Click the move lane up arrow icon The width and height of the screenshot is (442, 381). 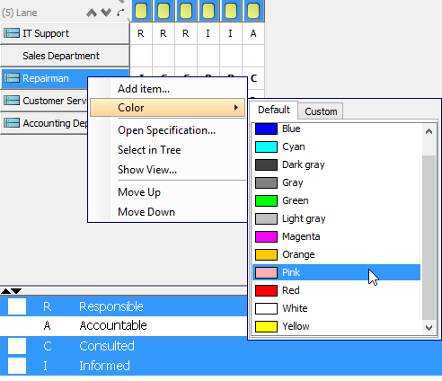pos(92,13)
